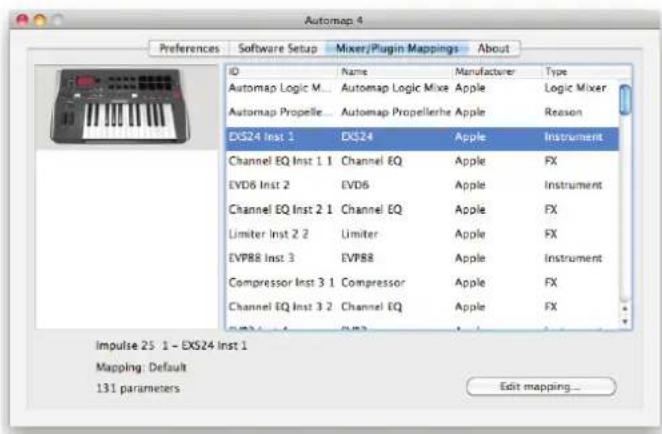
Task: Click the Impulse 25 1 – EXS24 Inst 1 label
Action: 171,346
